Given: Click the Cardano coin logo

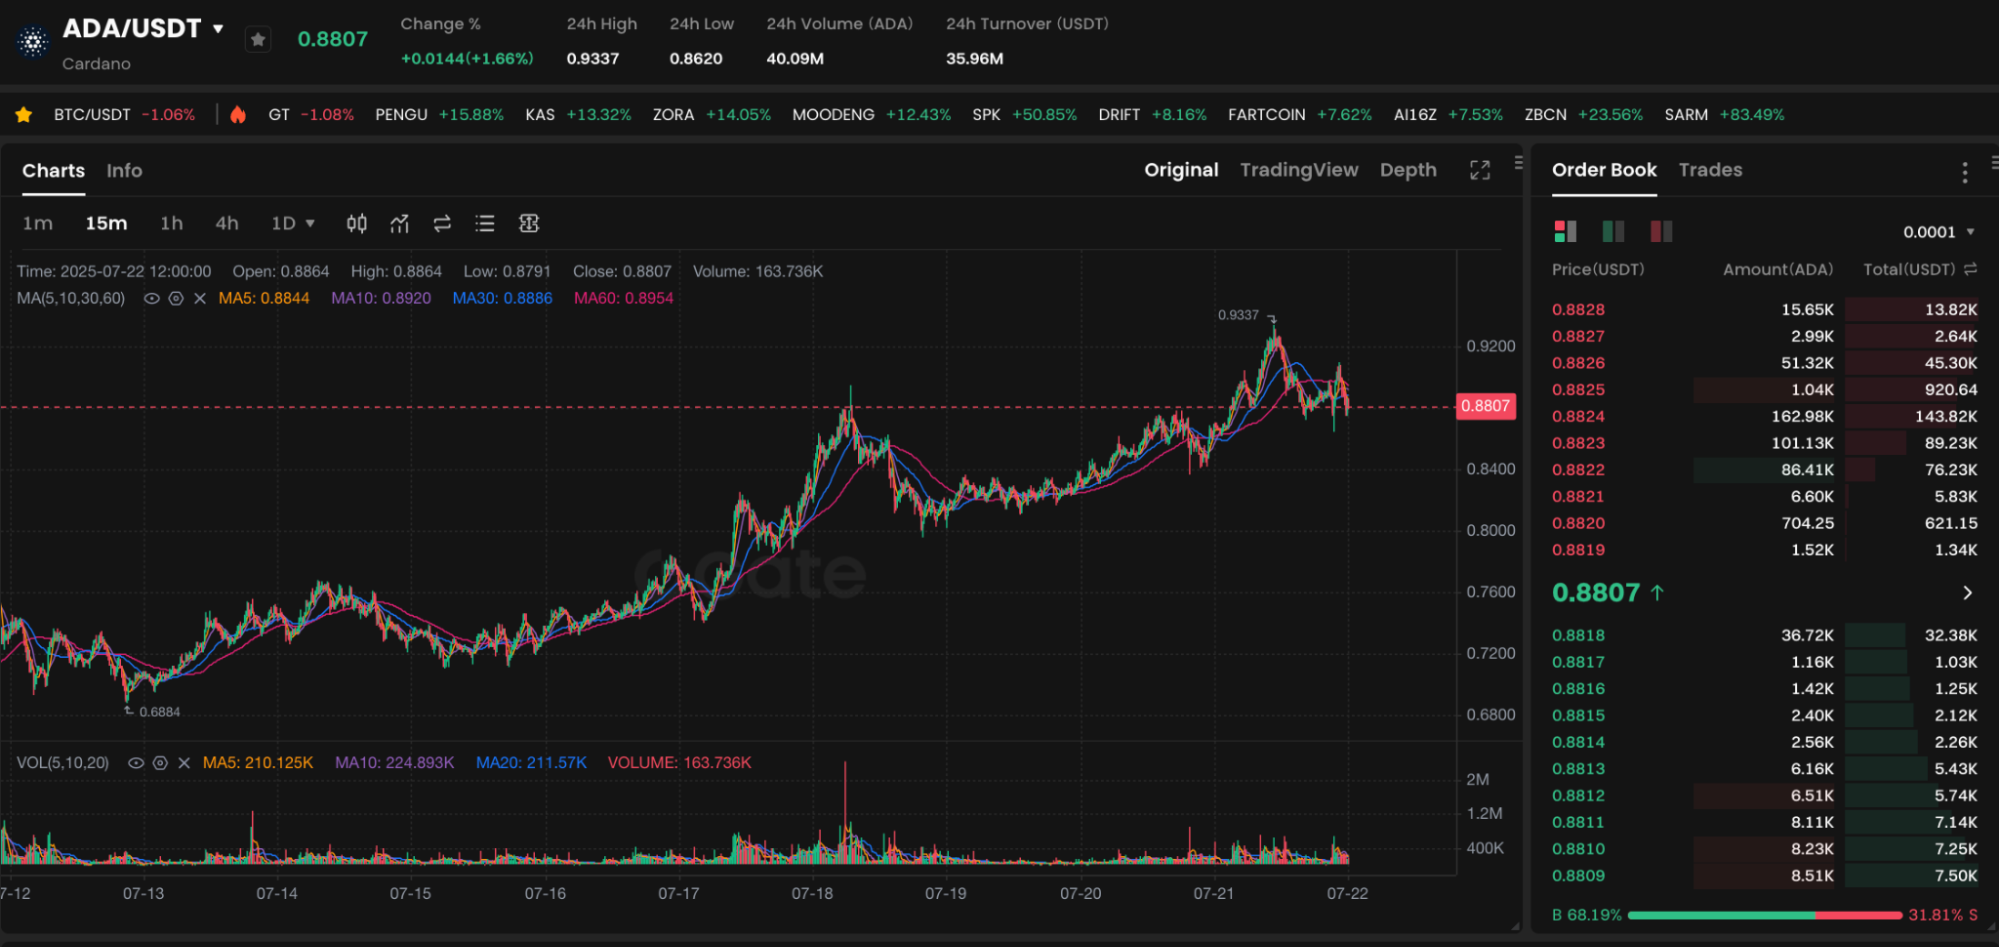Looking at the screenshot, I should [34, 42].
